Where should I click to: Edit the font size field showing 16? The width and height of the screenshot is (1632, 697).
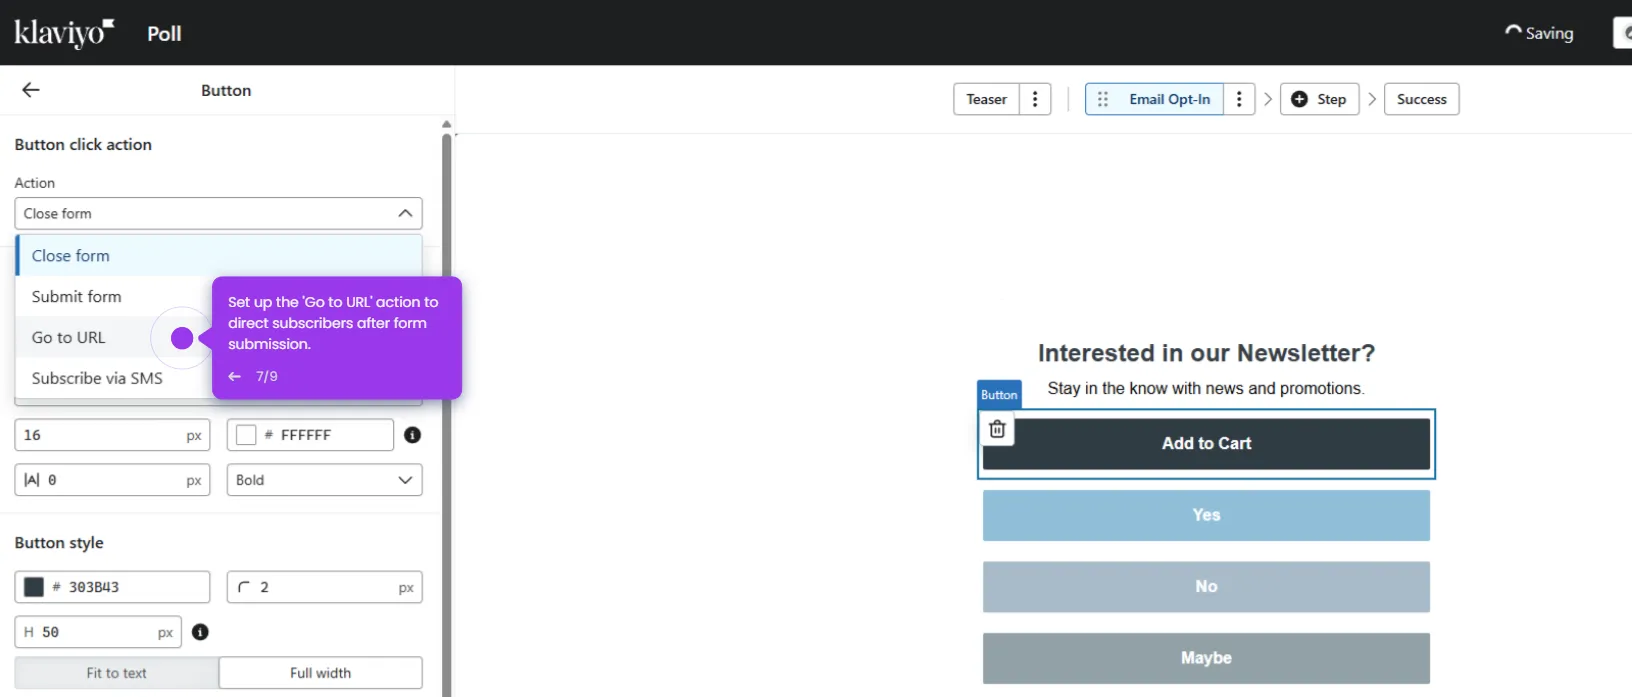(112, 435)
